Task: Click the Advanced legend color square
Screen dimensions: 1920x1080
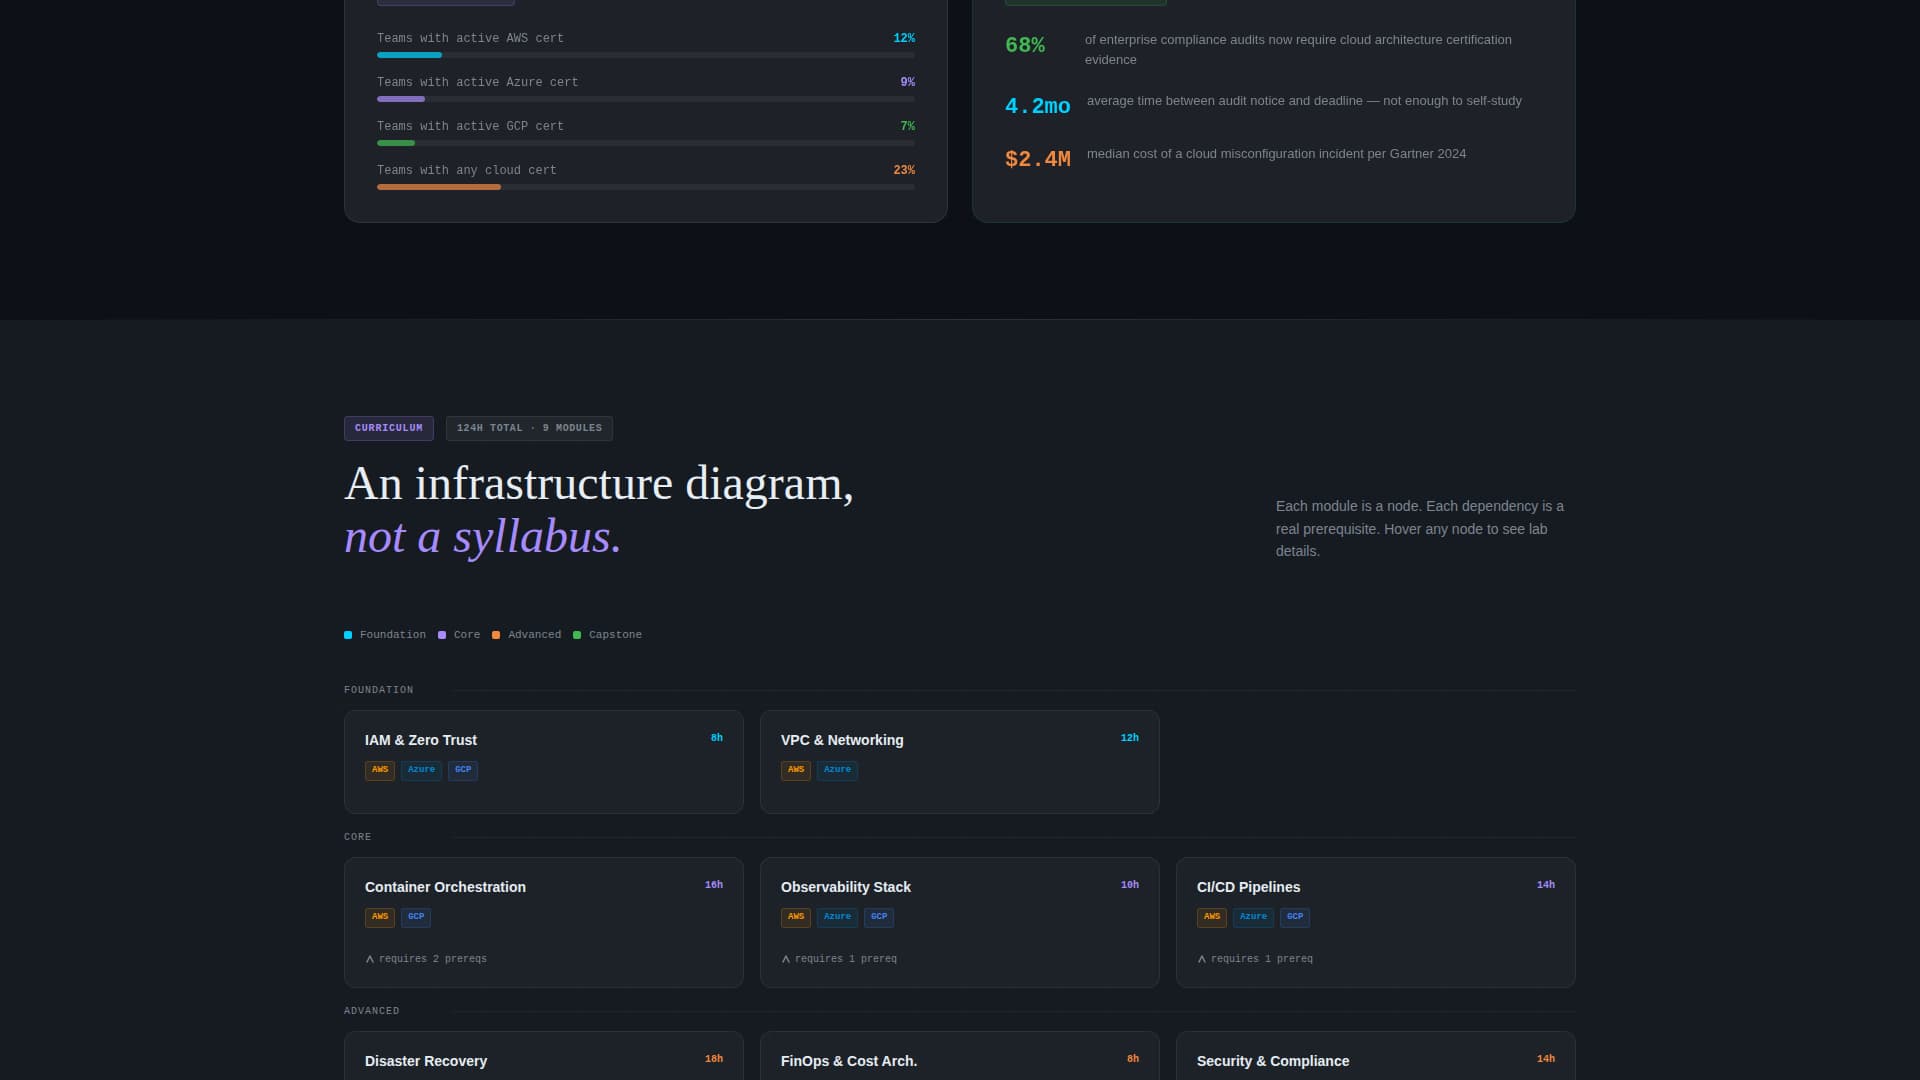Action: [x=496, y=635]
